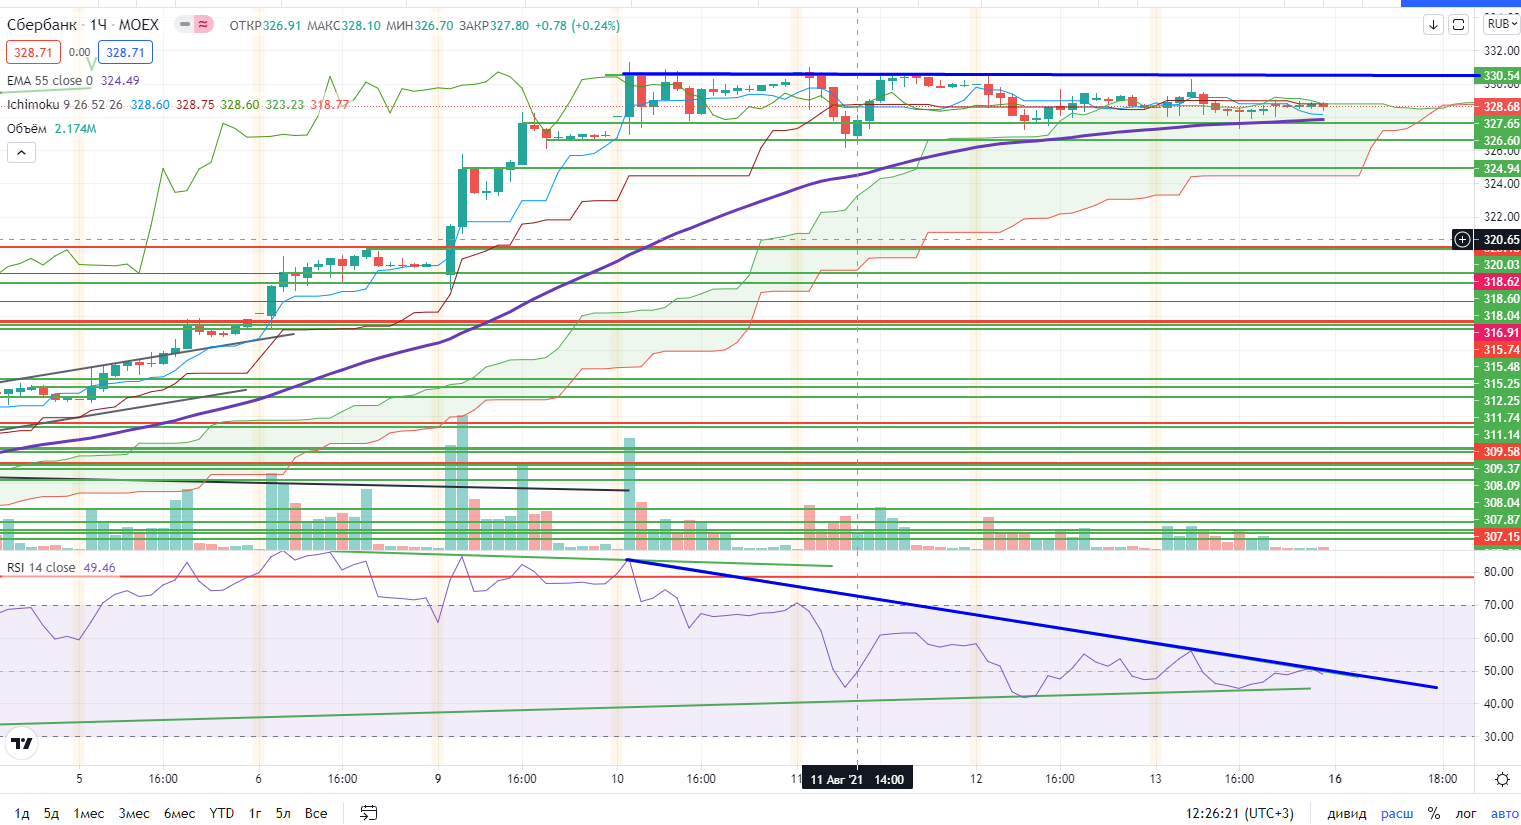Select the Ichimoku 9 26 52 26 legend
The height and width of the screenshot is (825, 1521).
click(65, 104)
